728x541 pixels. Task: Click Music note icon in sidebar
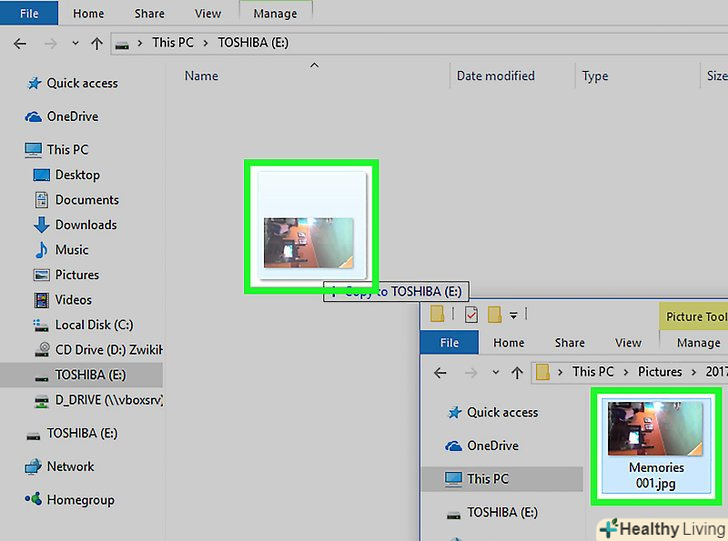pos(41,250)
